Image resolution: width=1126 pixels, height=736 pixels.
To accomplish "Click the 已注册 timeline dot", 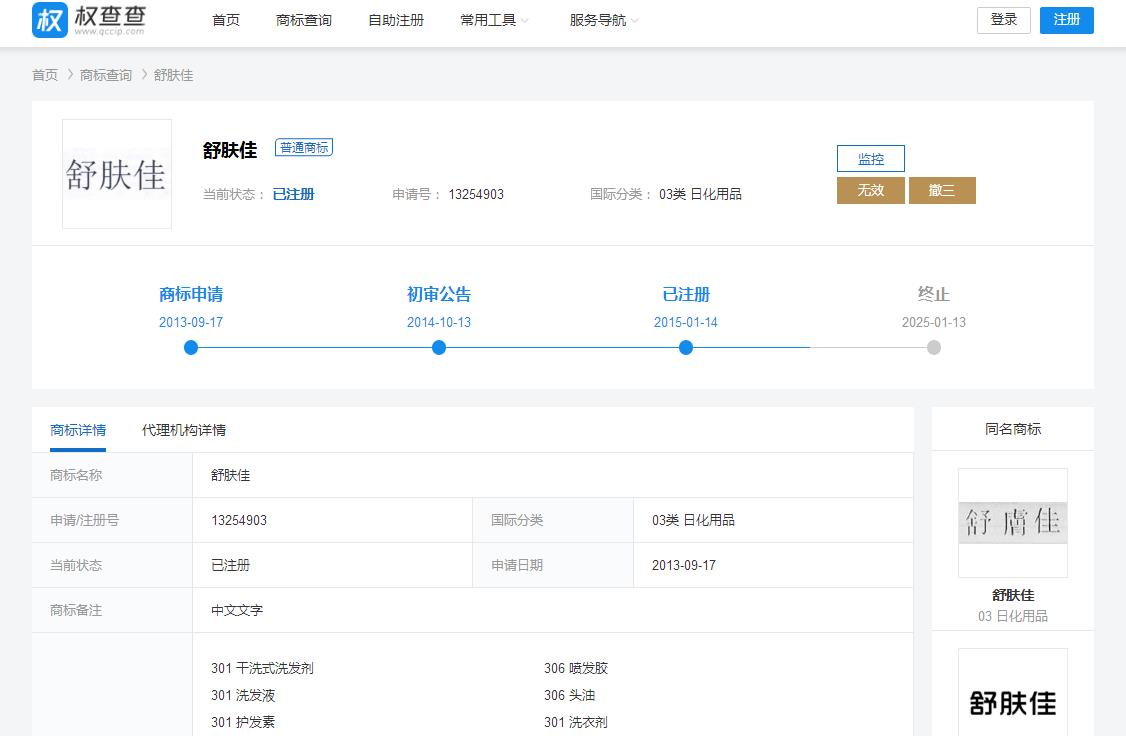I will [x=686, y=348].
